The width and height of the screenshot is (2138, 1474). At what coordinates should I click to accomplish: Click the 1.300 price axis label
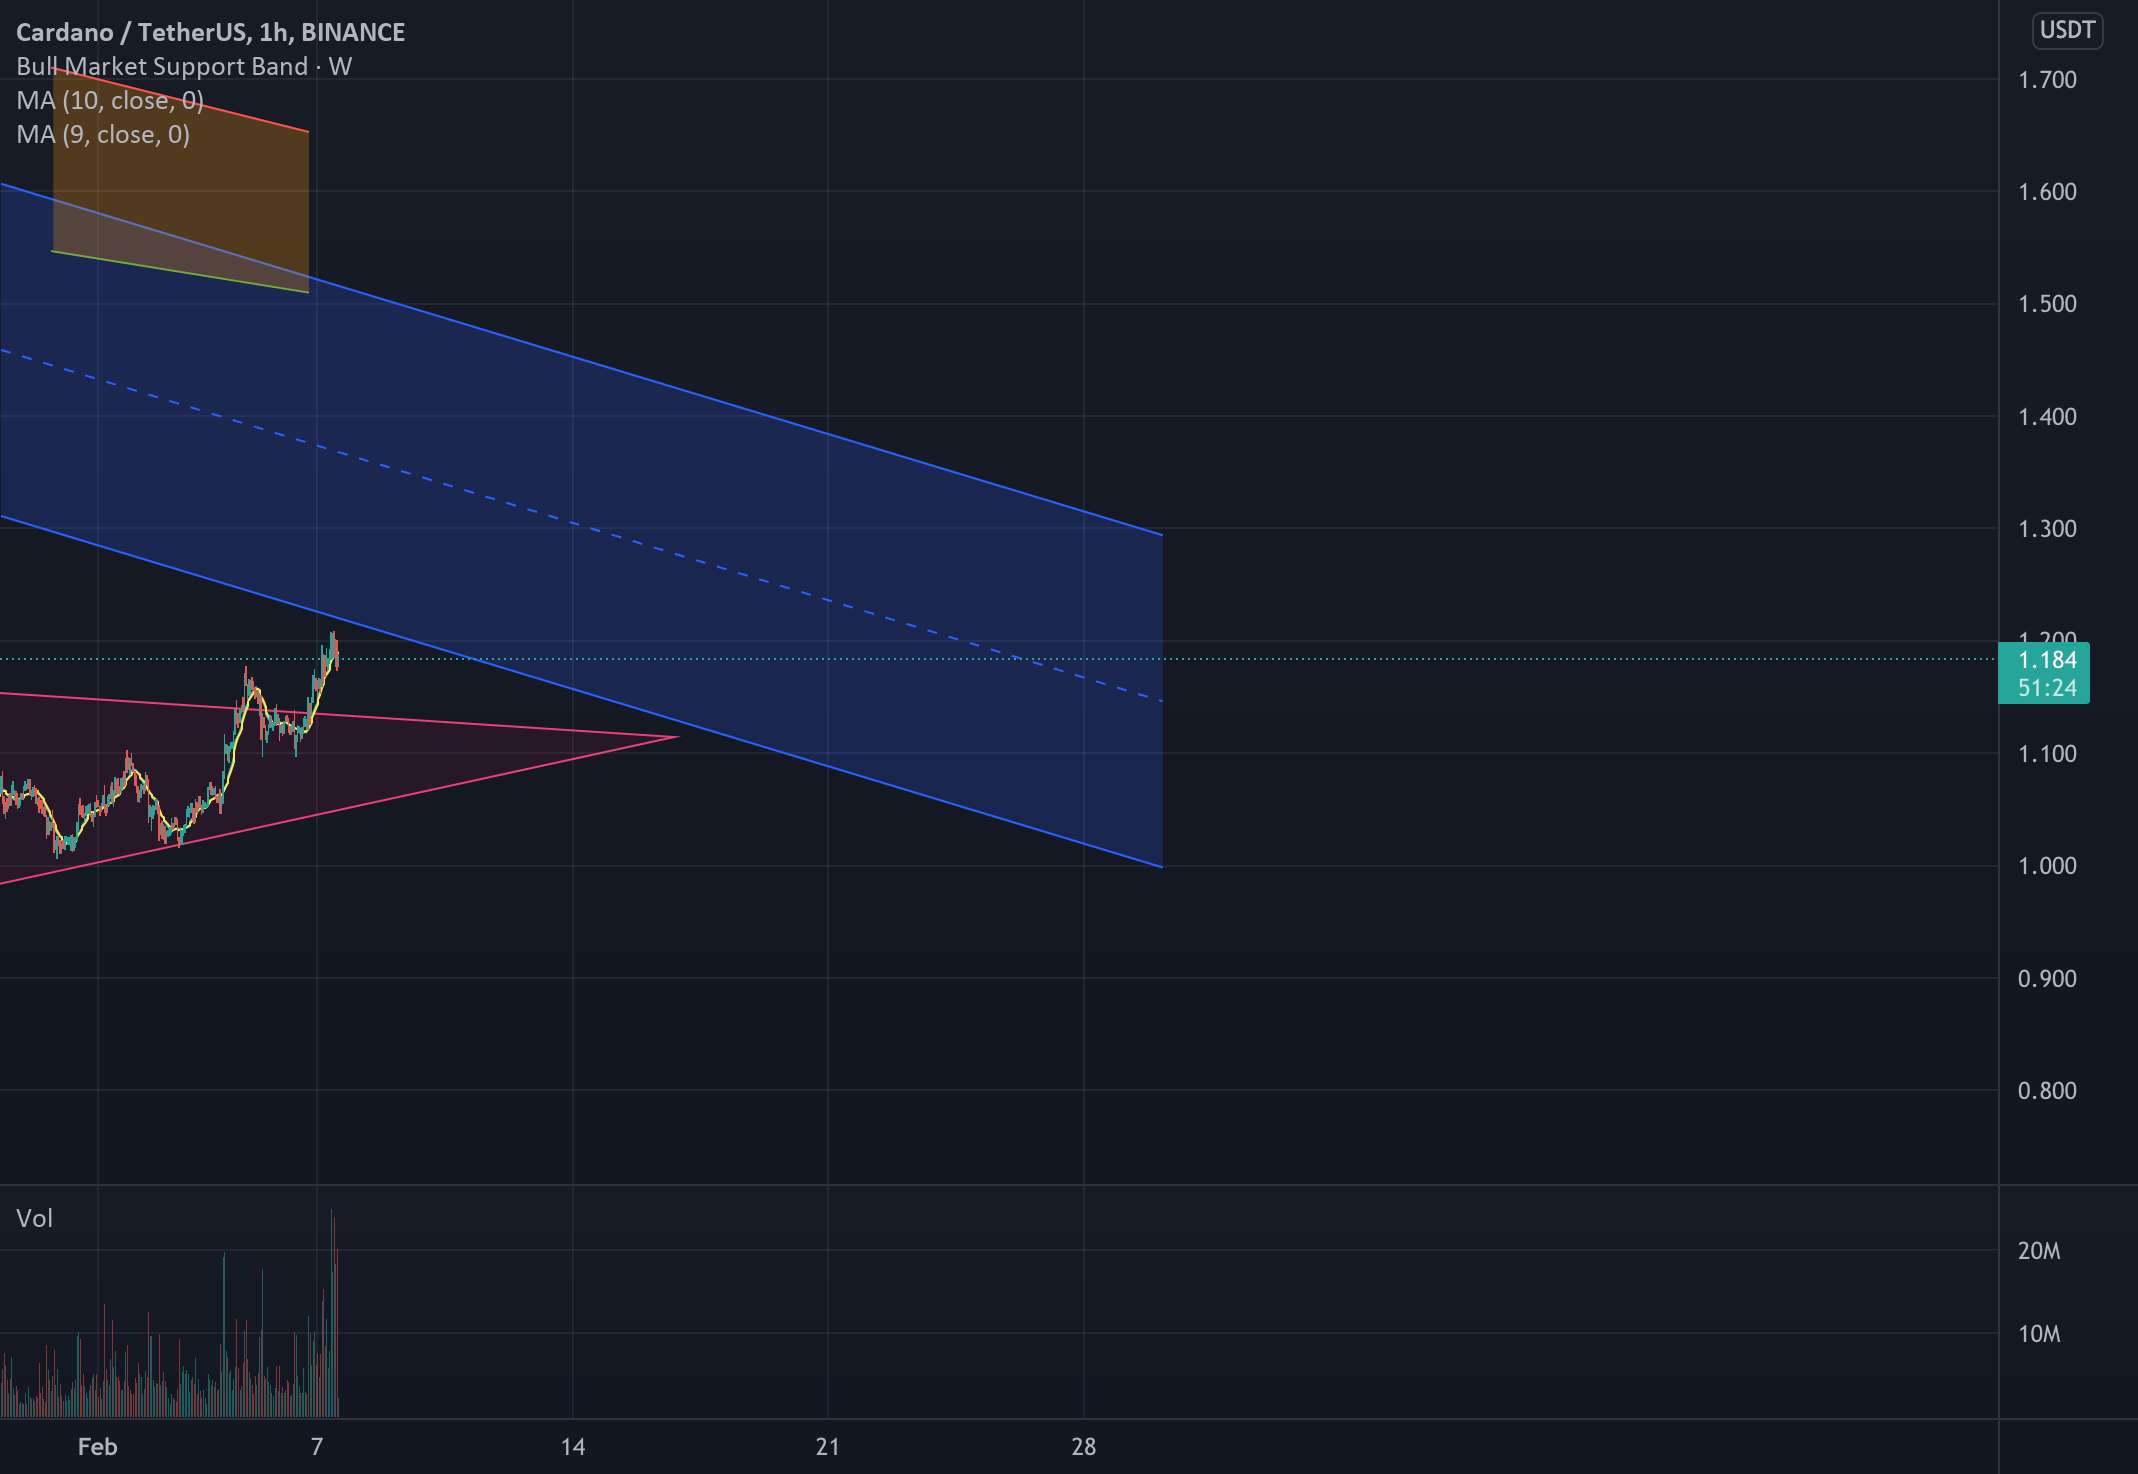2046,528
